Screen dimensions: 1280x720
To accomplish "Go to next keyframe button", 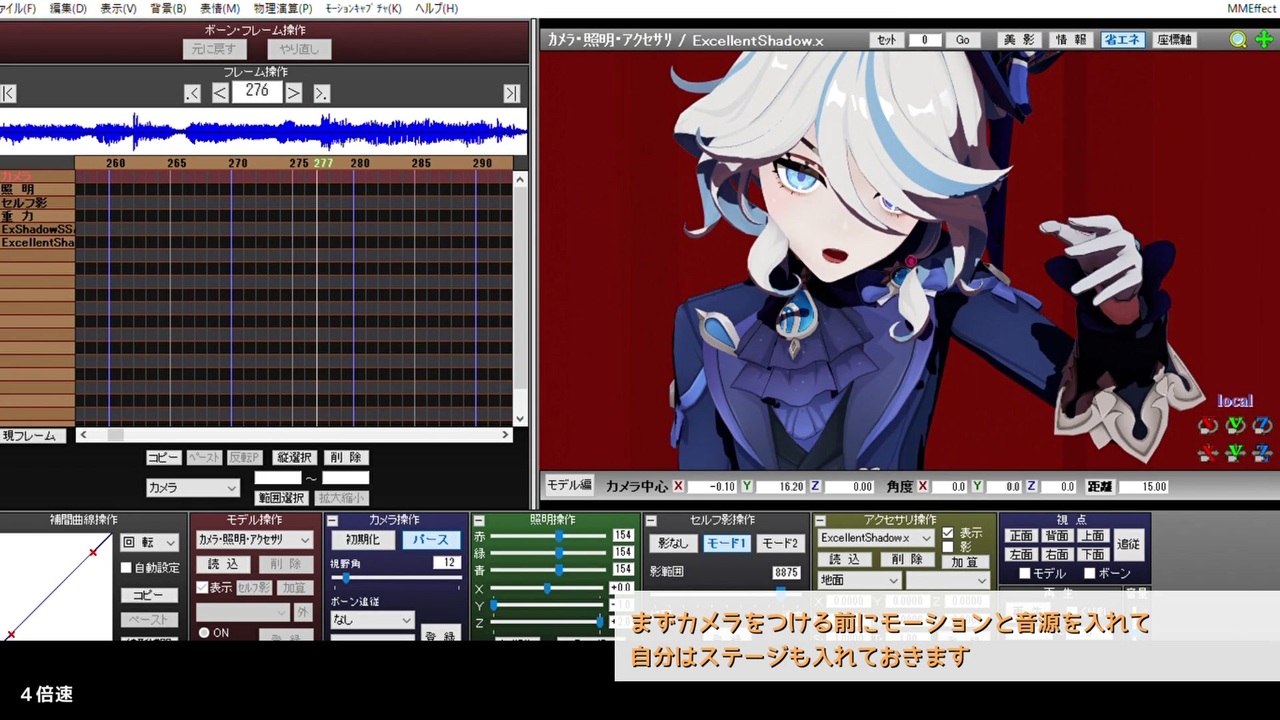I will 322,93.
